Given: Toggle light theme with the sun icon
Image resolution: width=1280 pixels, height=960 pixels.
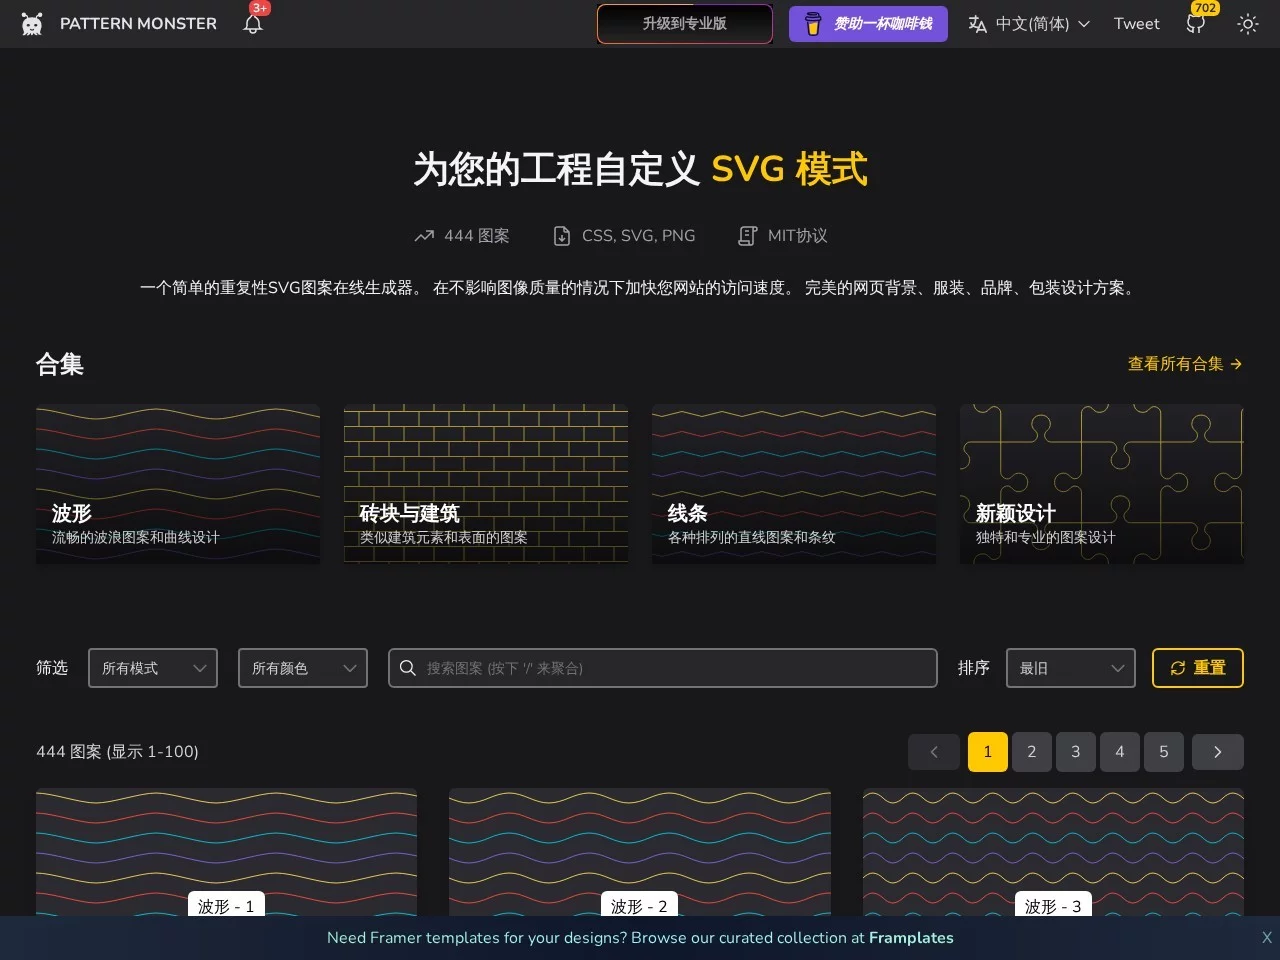Looking at the screenshot, I should pyautogui.click(x=1247, y=24).
